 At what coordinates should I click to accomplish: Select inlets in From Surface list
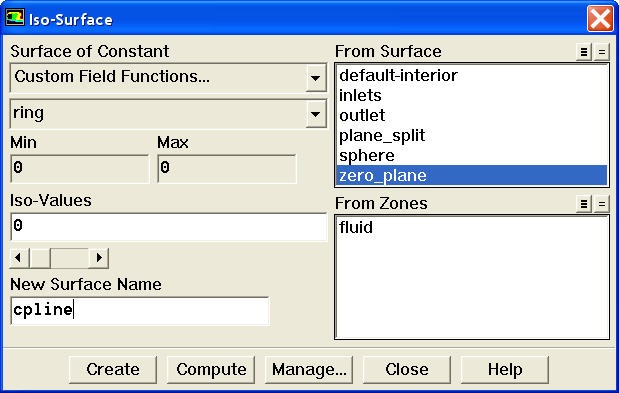tap(471, 95)
